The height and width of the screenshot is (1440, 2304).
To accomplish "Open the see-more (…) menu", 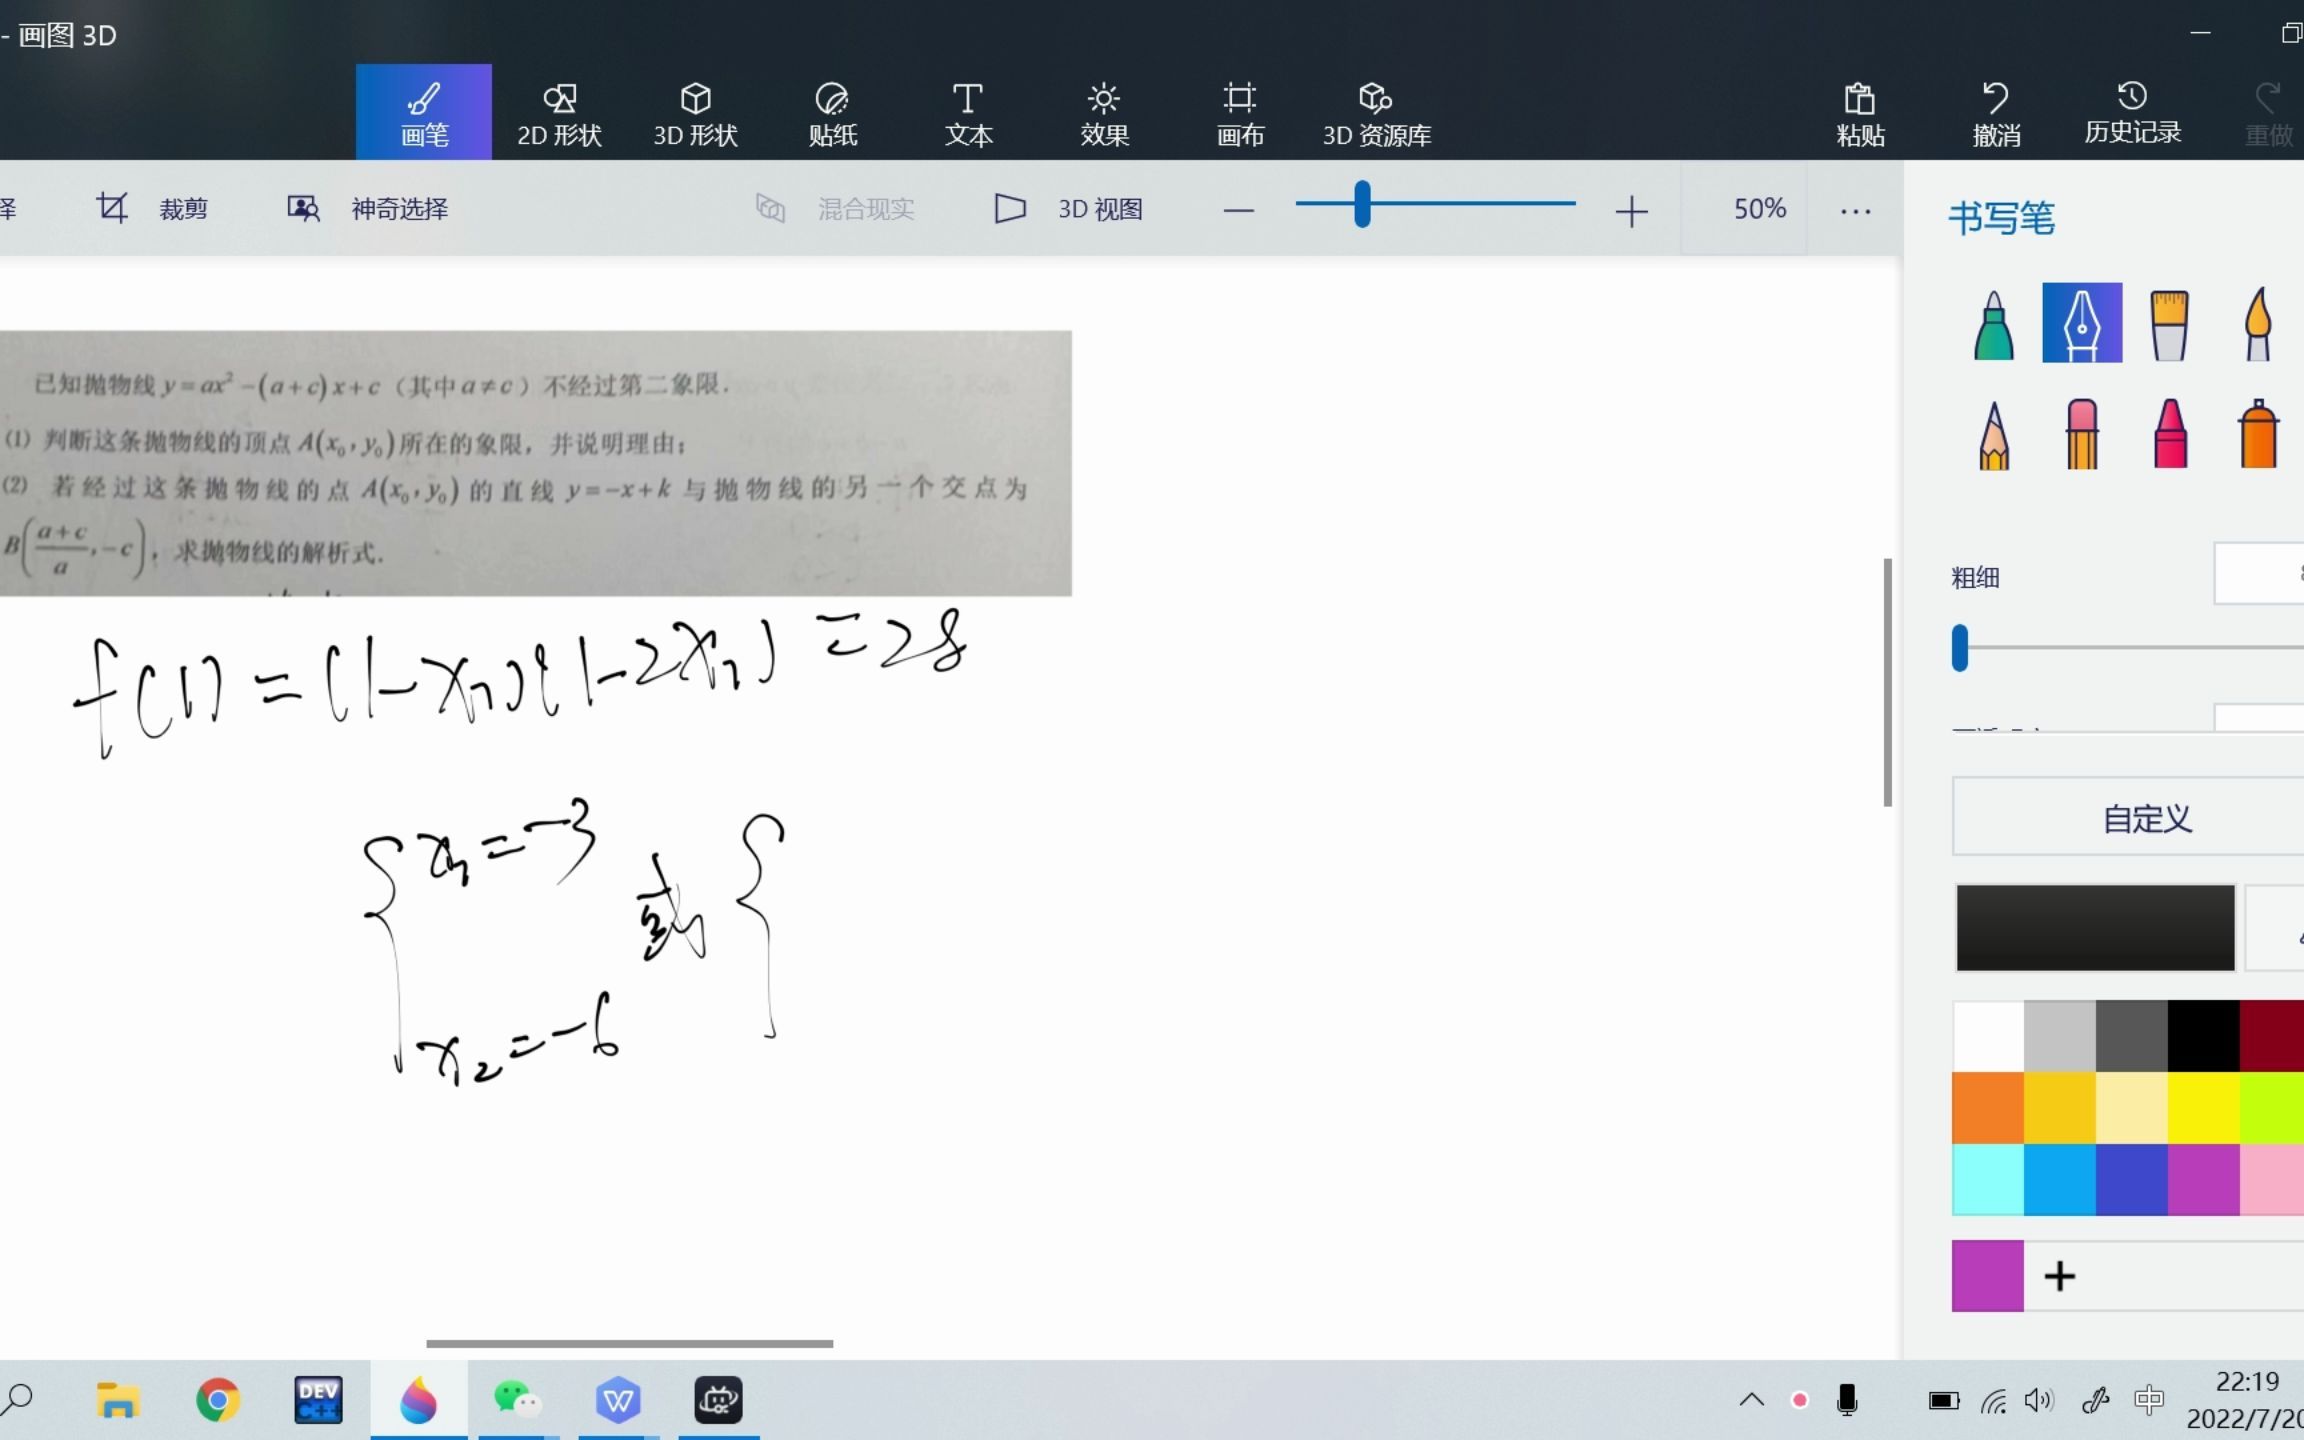I will coord(1855,208).
